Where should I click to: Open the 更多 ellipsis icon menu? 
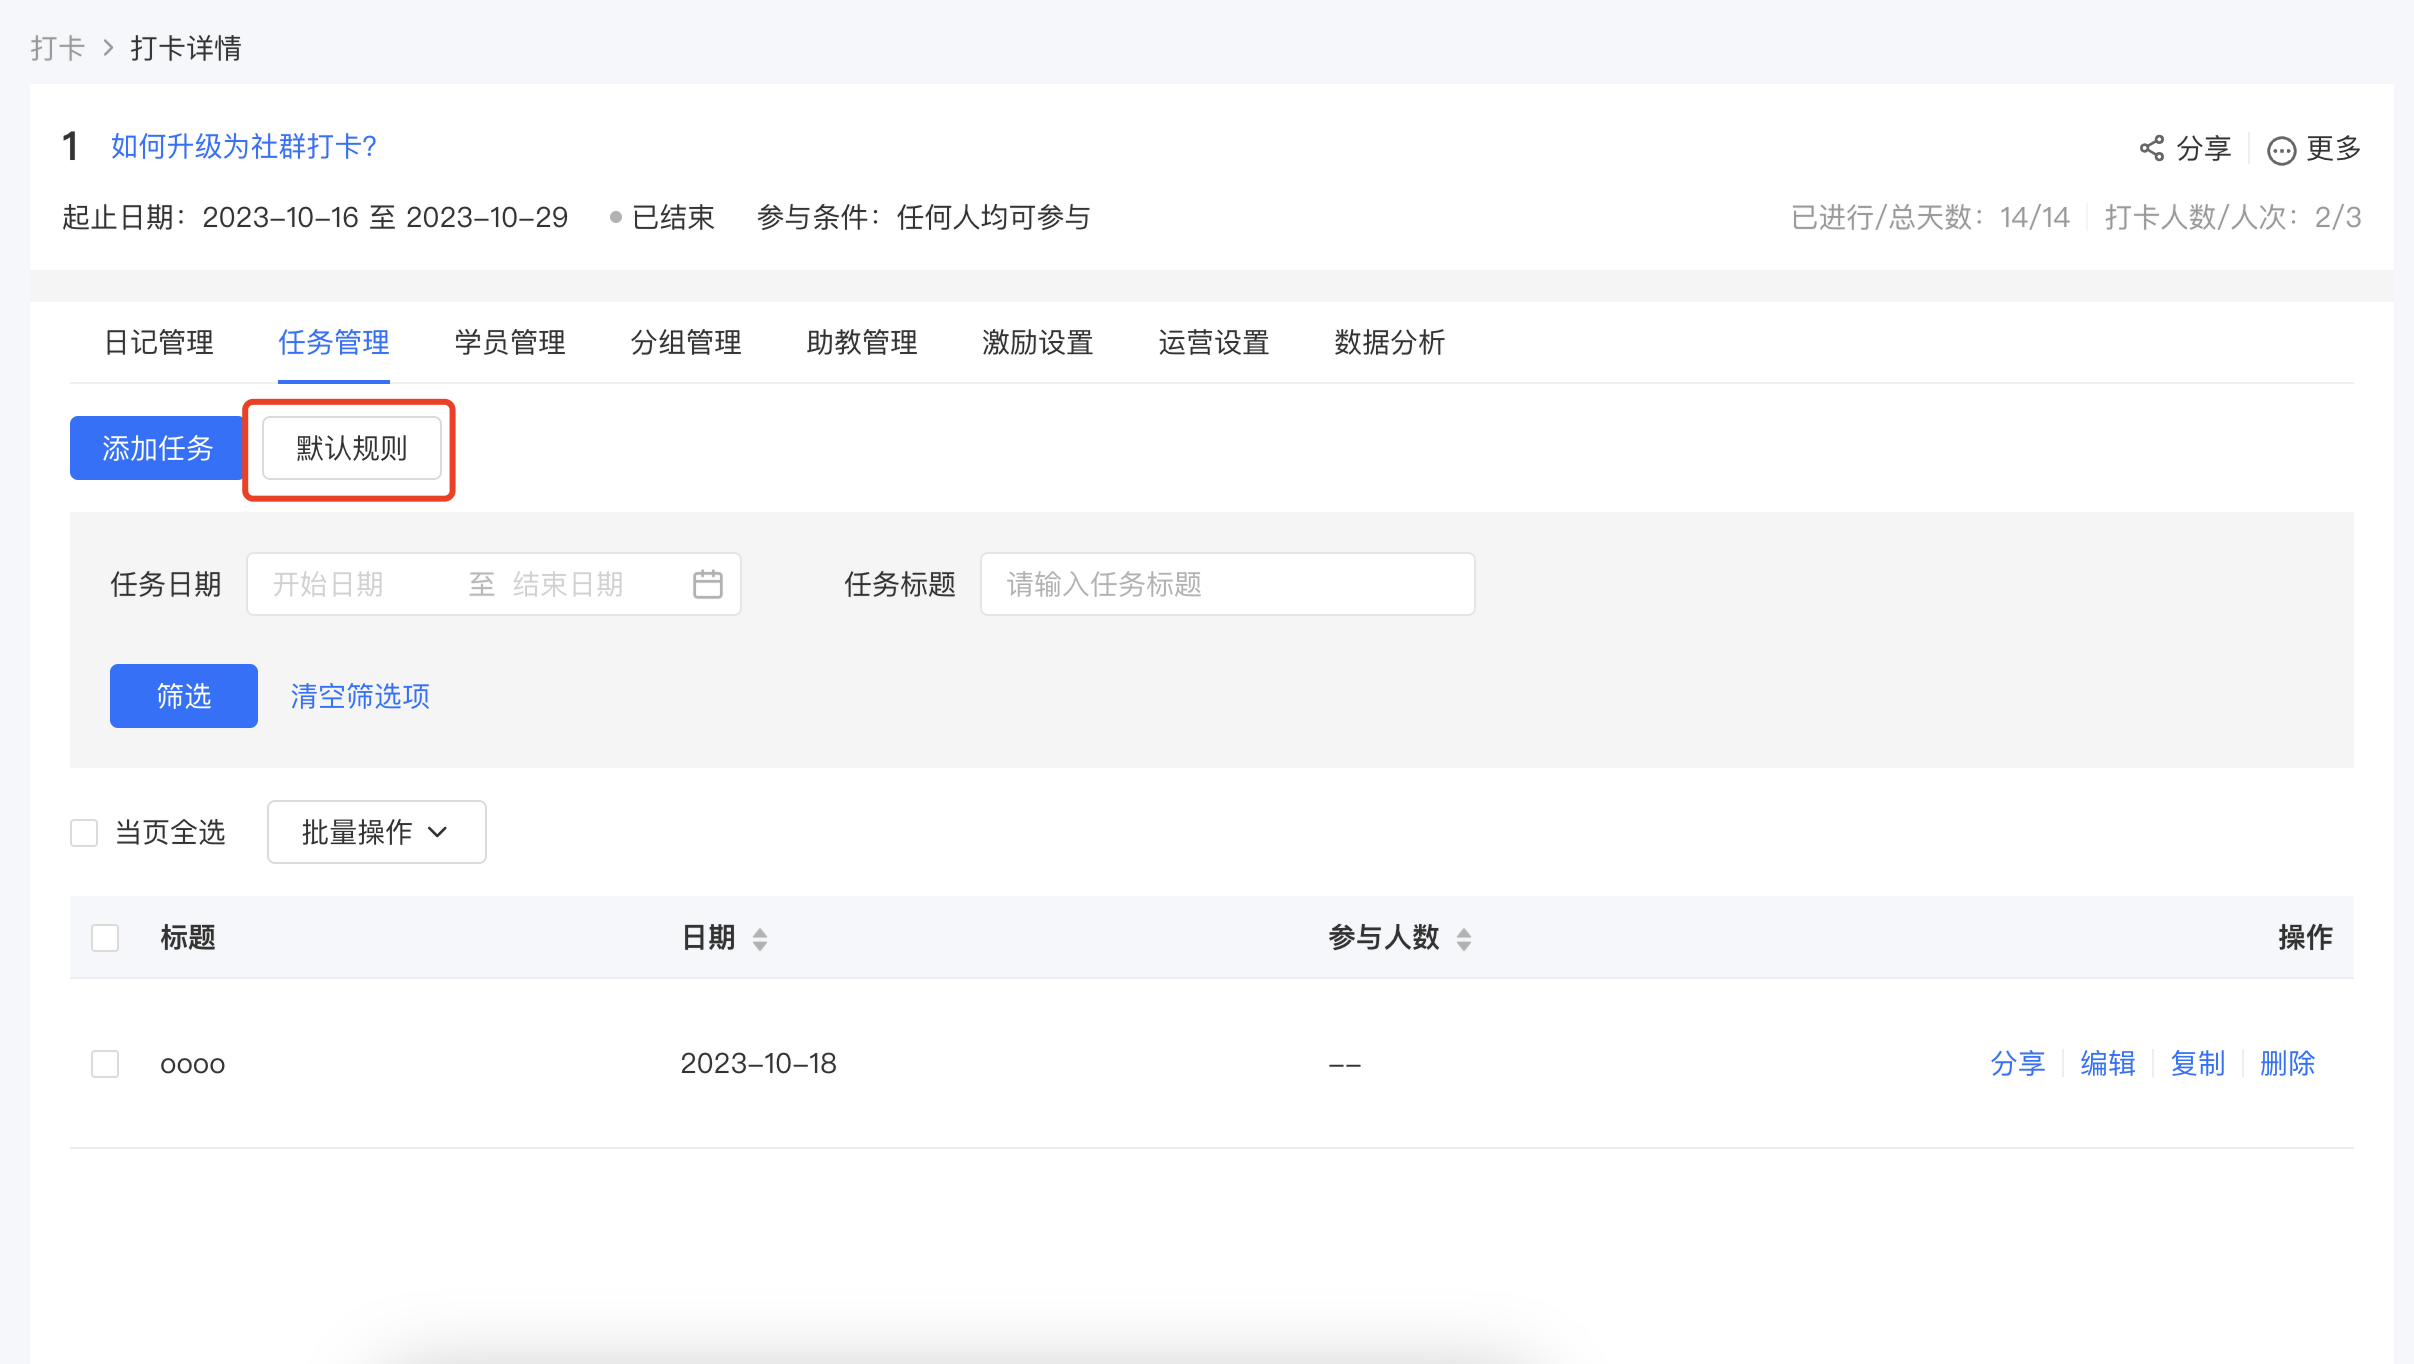(2281, 150)
